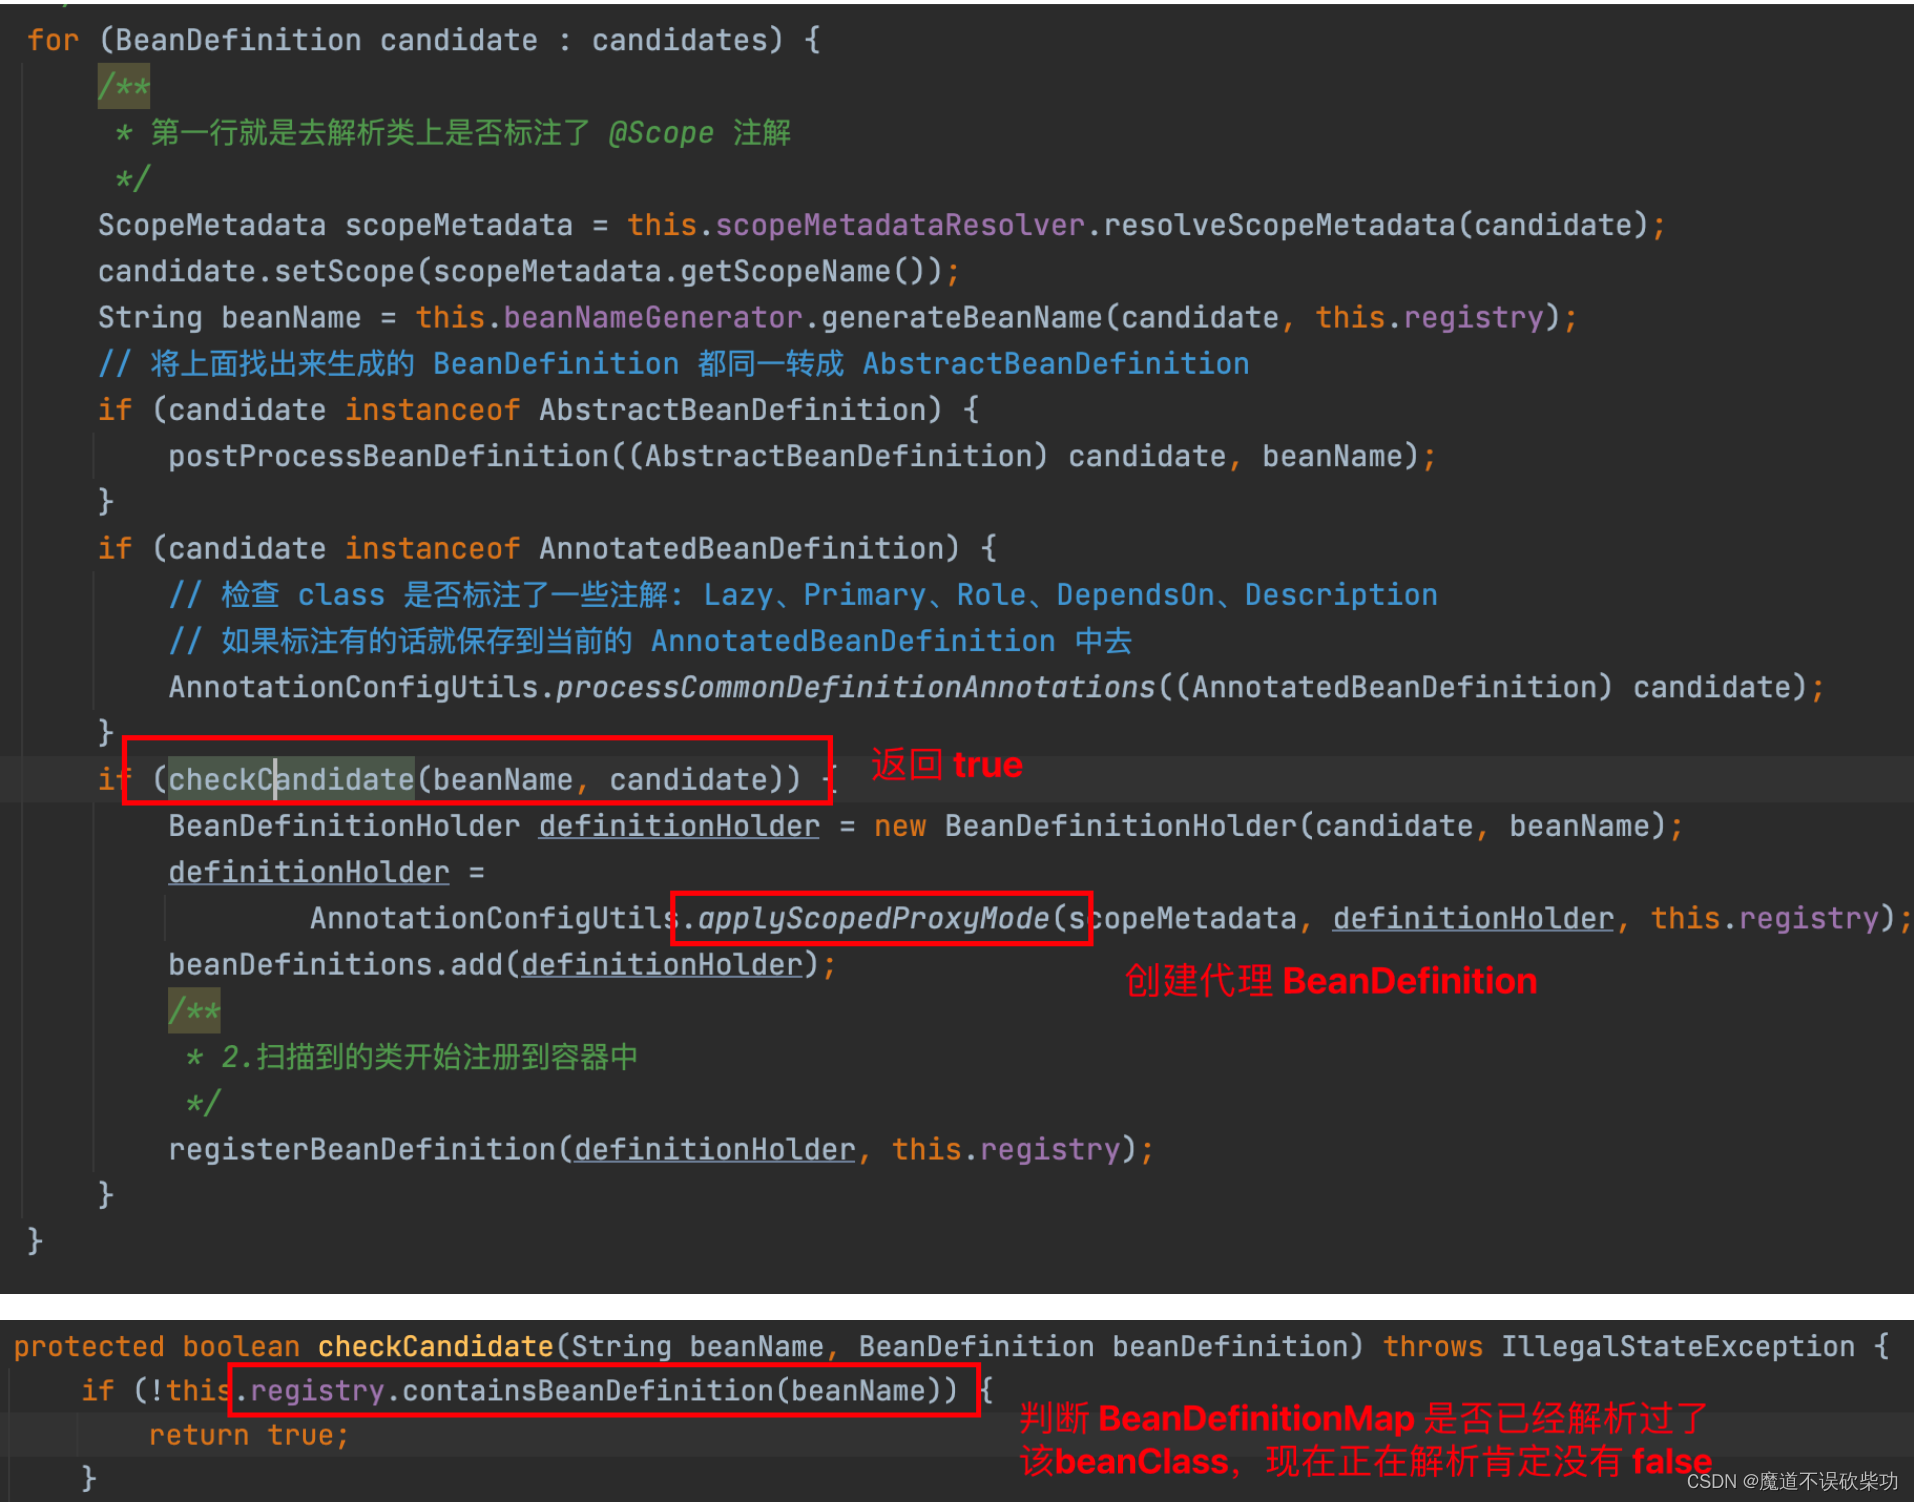Click 'DependsOn' in the annotations comment
The width and height of the screenshot is (1914, 1502).
click(1135, 595)
